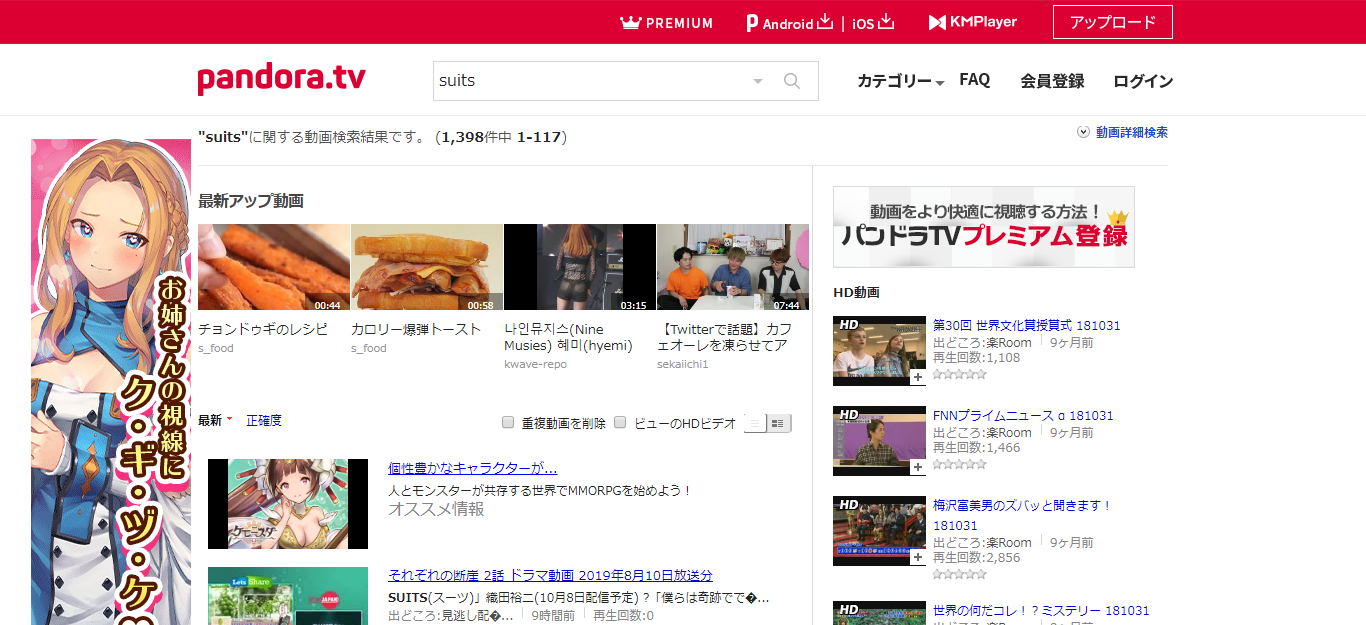The height and width of the screenshot is (625, 1366).
Task: Rate FNNプライムニュース with the star rating
Action: tap(960, 464)
